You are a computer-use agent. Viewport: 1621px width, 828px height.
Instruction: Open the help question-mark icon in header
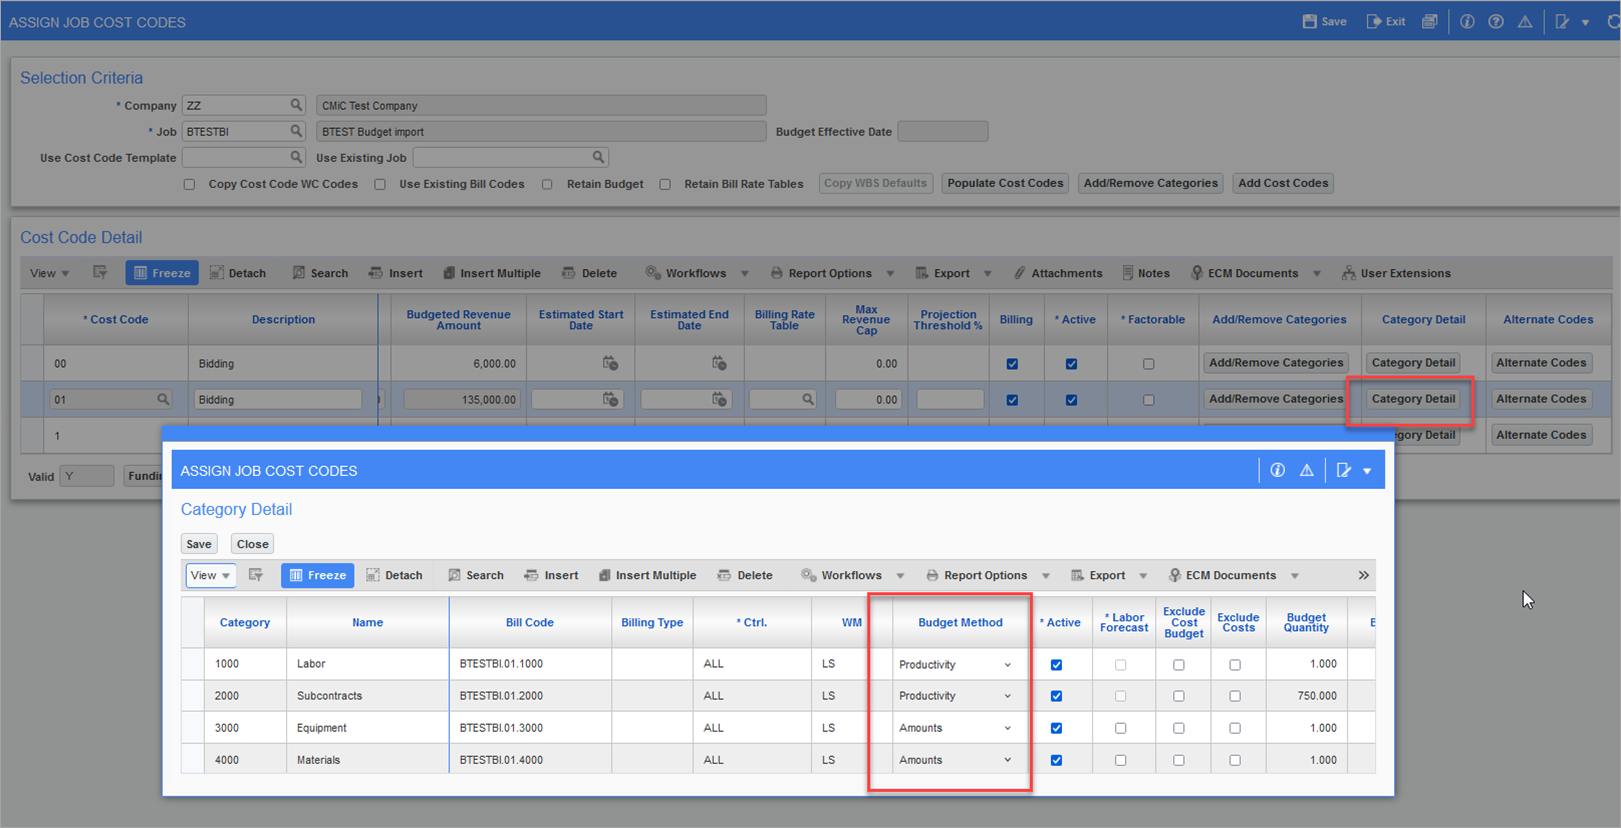[x=1496, y=21]
